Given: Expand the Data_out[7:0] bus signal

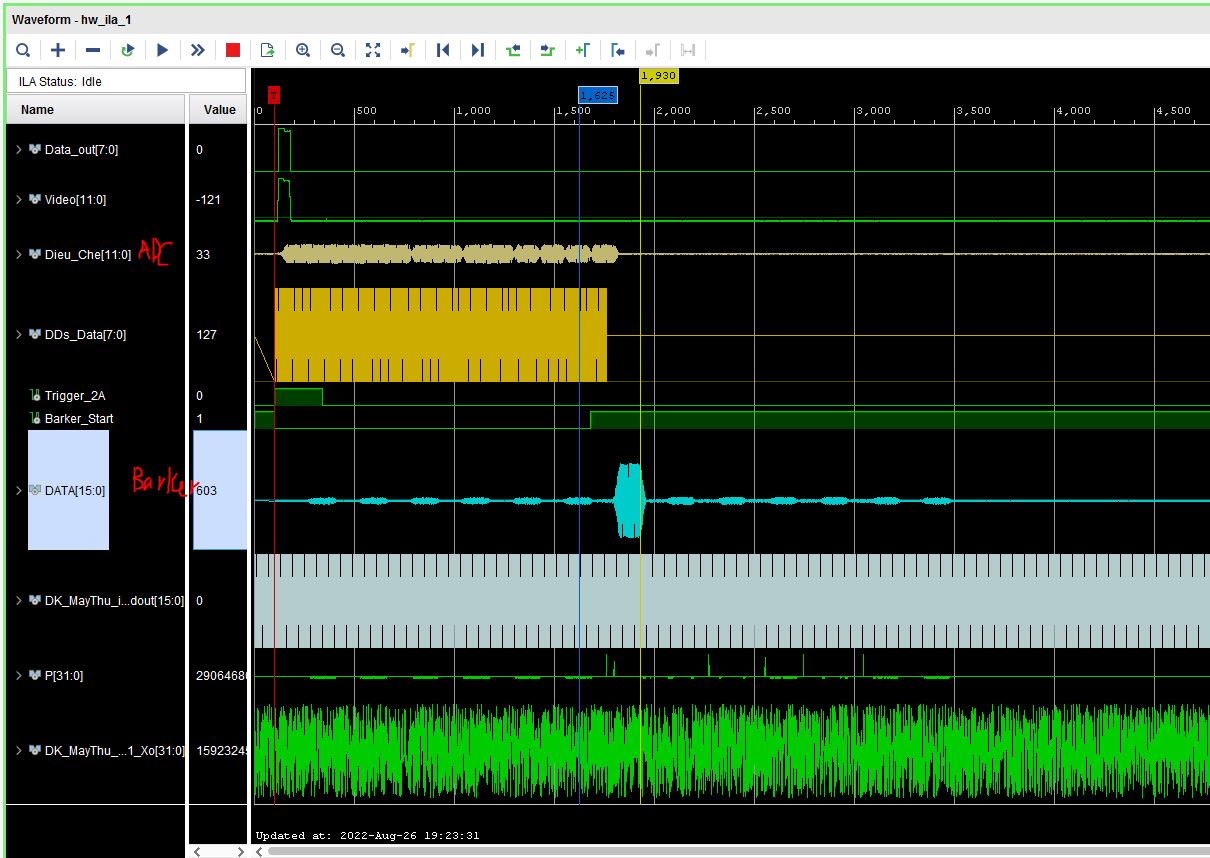Looking at the screenshot, I should (x=18, y=150).
